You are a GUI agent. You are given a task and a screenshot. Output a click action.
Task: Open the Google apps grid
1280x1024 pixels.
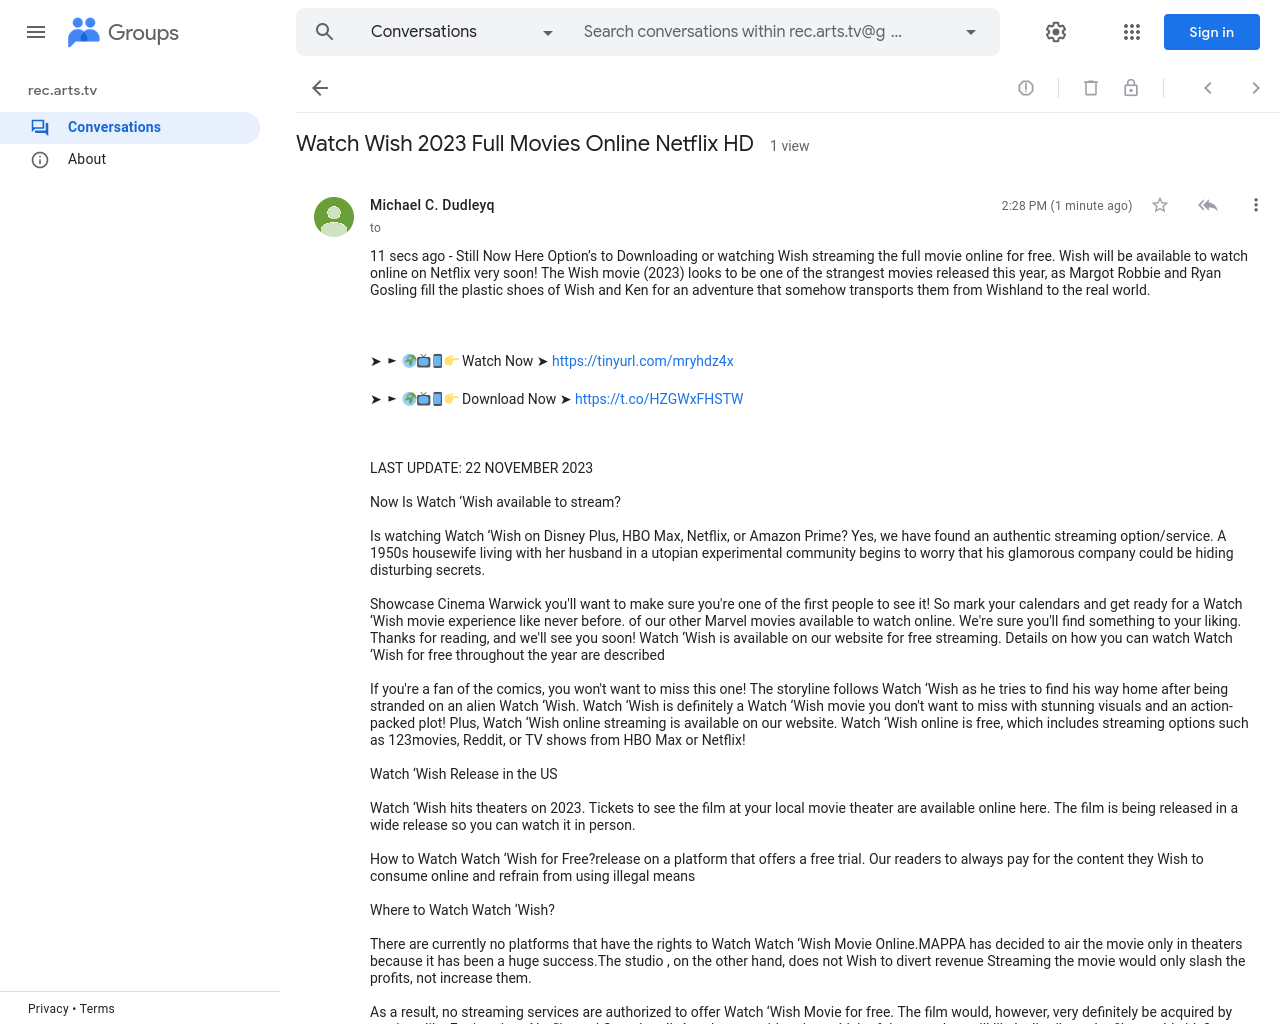click(x=1132, y=32)
